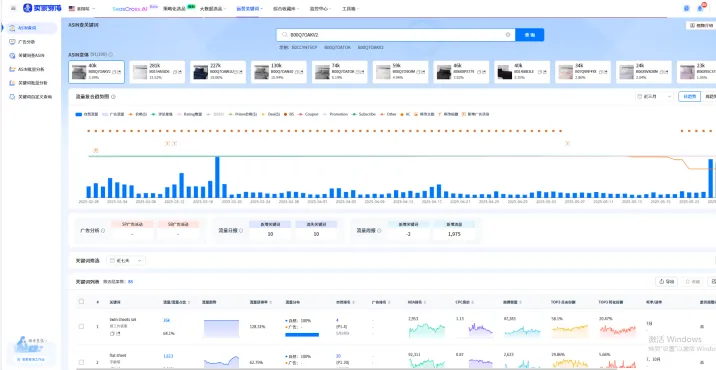Copy the ASIN on the 59k product card
Viewport: 716px width, 370px height.
tap(418, 72)
